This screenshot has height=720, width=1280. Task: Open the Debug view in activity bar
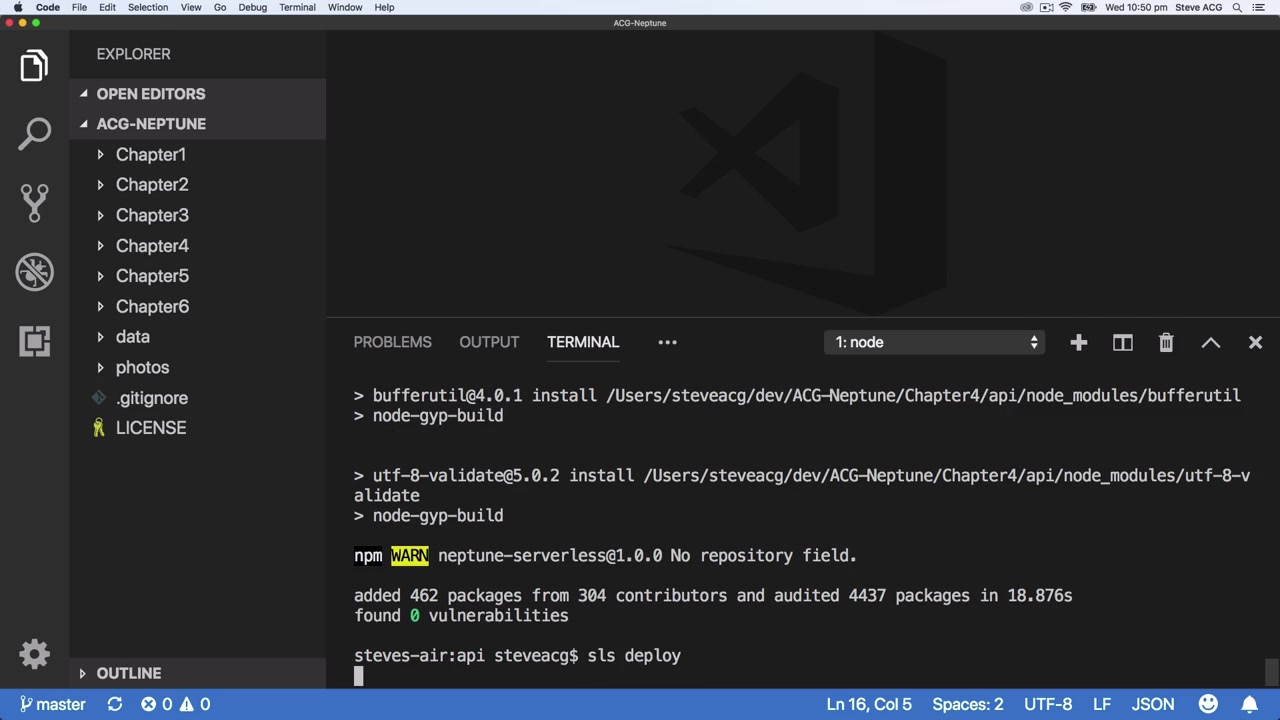pos(34,271)
